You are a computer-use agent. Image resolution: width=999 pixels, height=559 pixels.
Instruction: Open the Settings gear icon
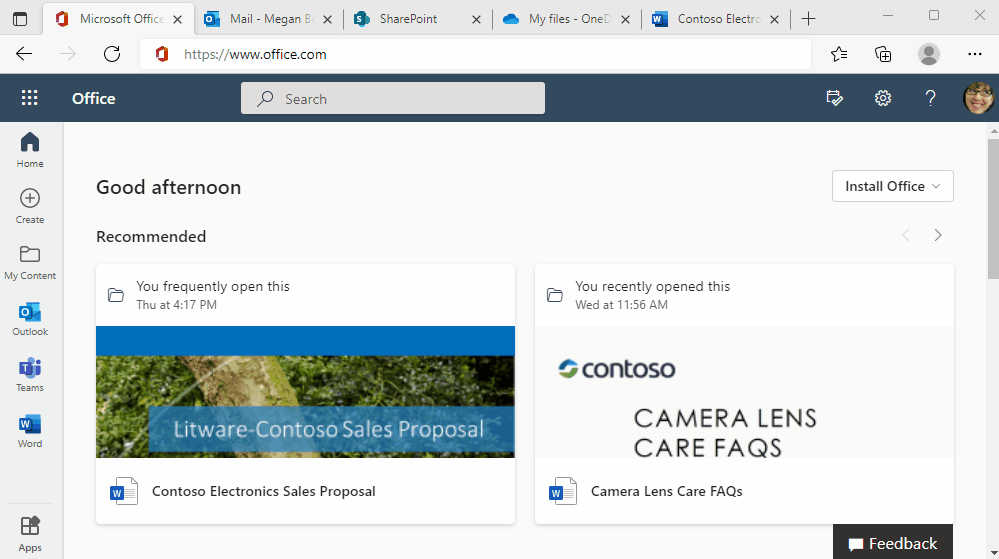(x=882, y=98)
